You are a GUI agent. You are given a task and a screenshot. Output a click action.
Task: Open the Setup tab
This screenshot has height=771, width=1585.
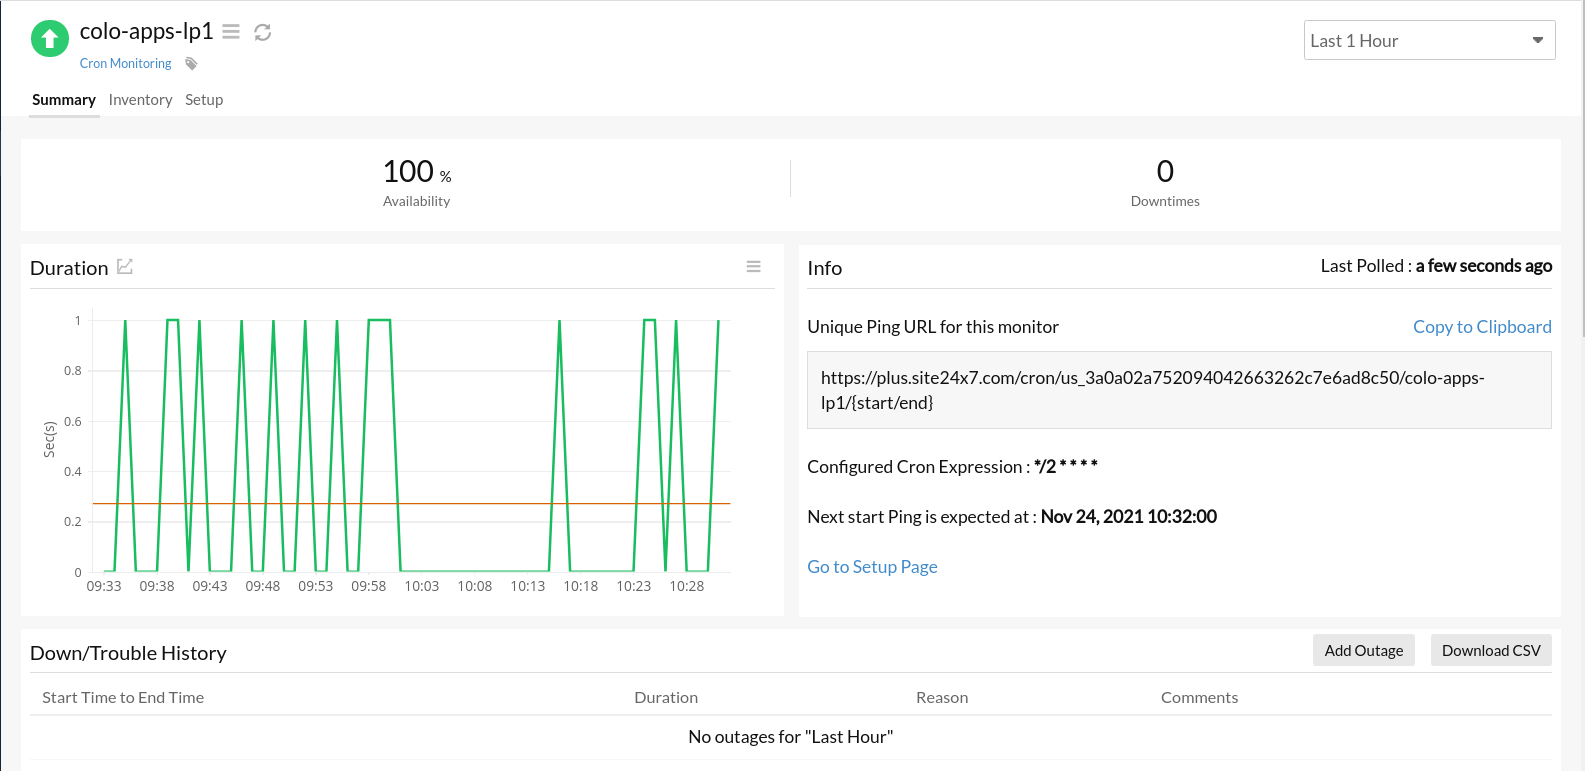[204, 100]
